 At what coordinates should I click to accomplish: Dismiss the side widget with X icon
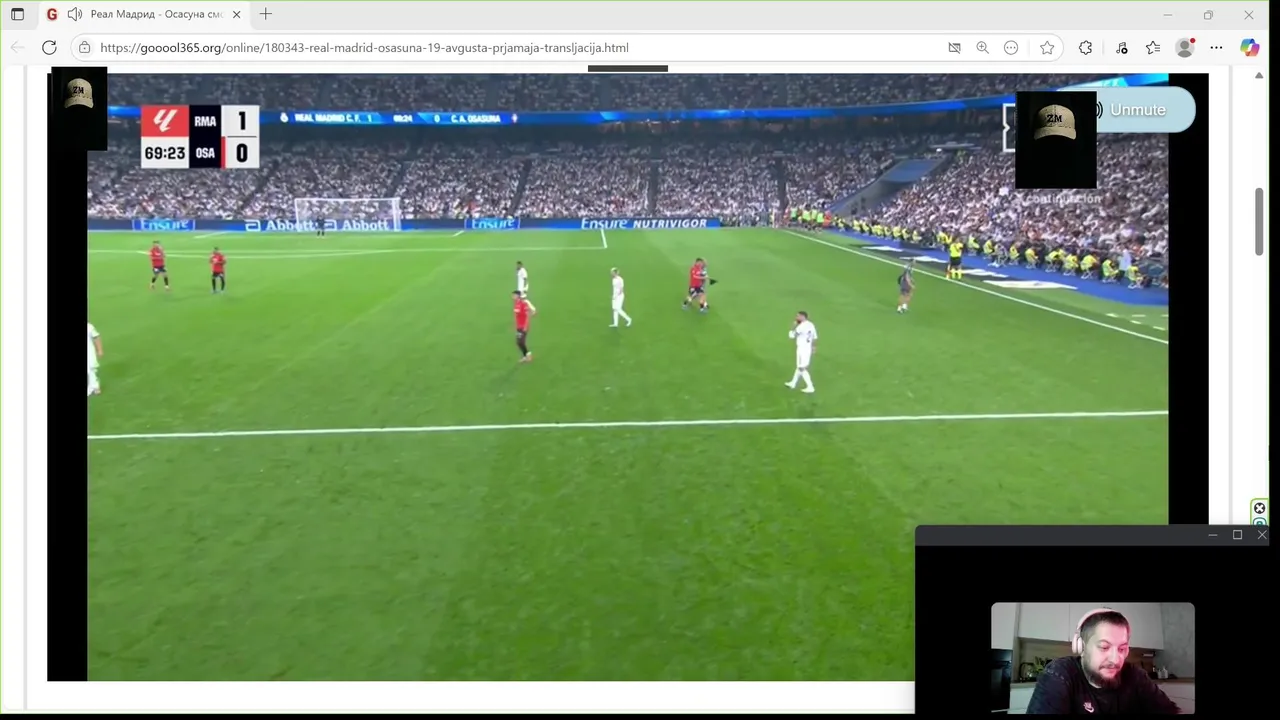click(x=1260, y=508)
